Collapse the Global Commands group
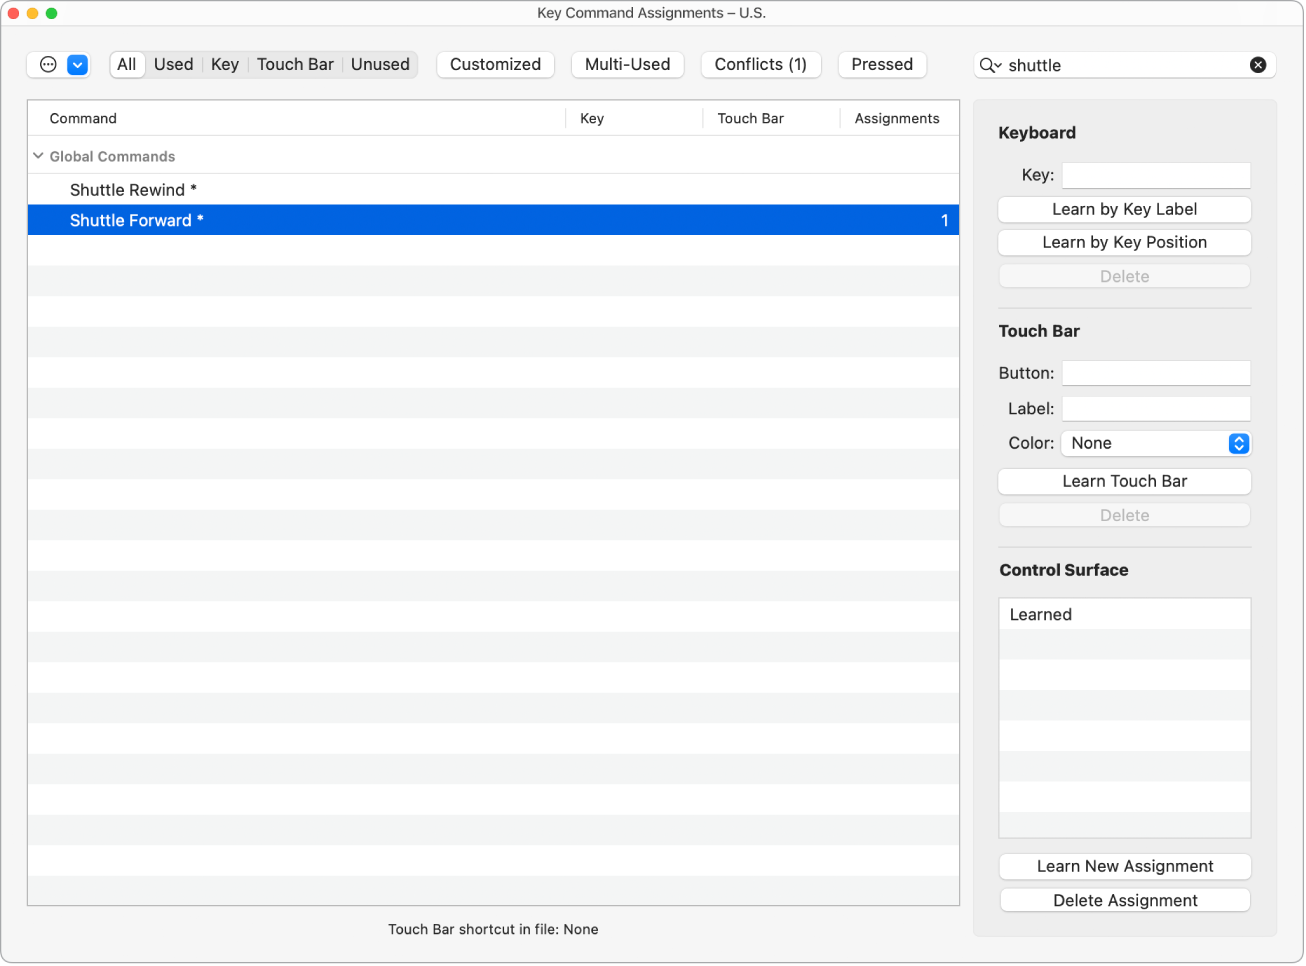This screenshot has height=966, width=1306. tap(38, 156)
